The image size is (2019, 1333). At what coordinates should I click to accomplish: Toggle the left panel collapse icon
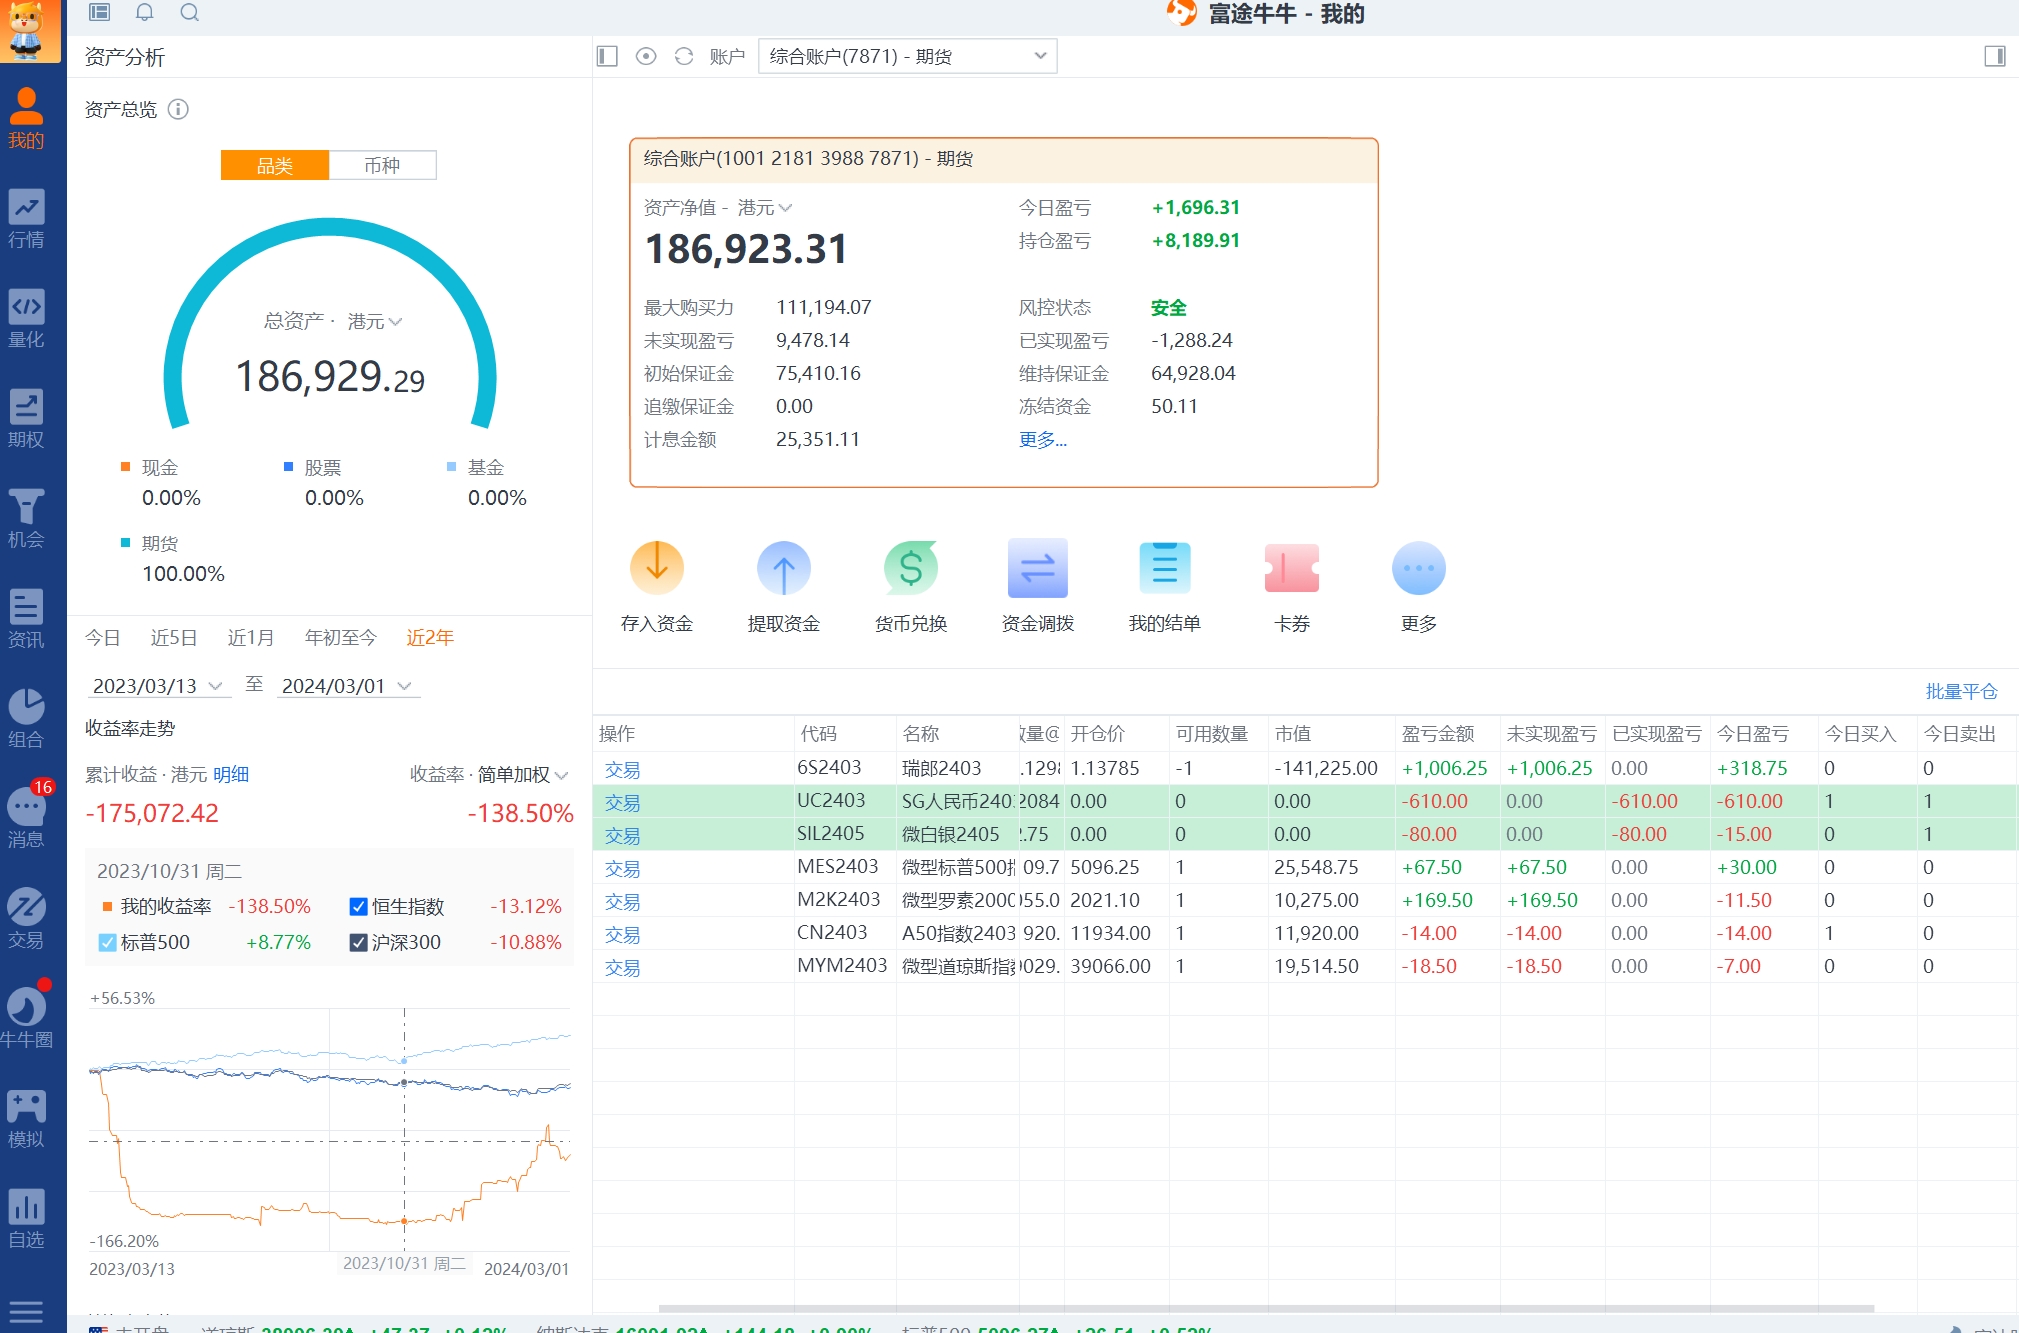coord(607,56)
